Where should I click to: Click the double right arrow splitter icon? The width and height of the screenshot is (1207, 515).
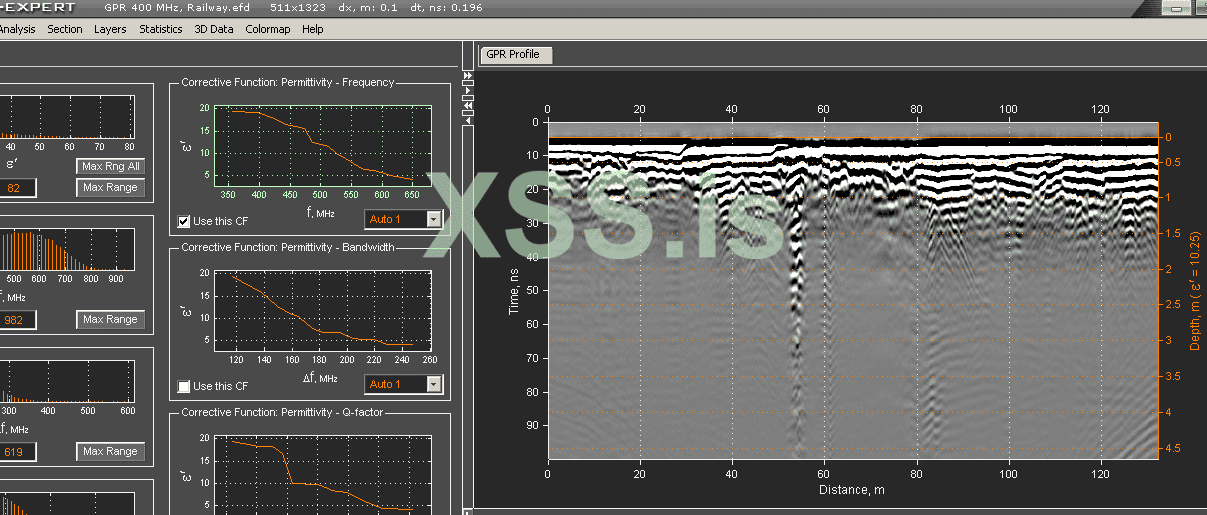[467, 75]
